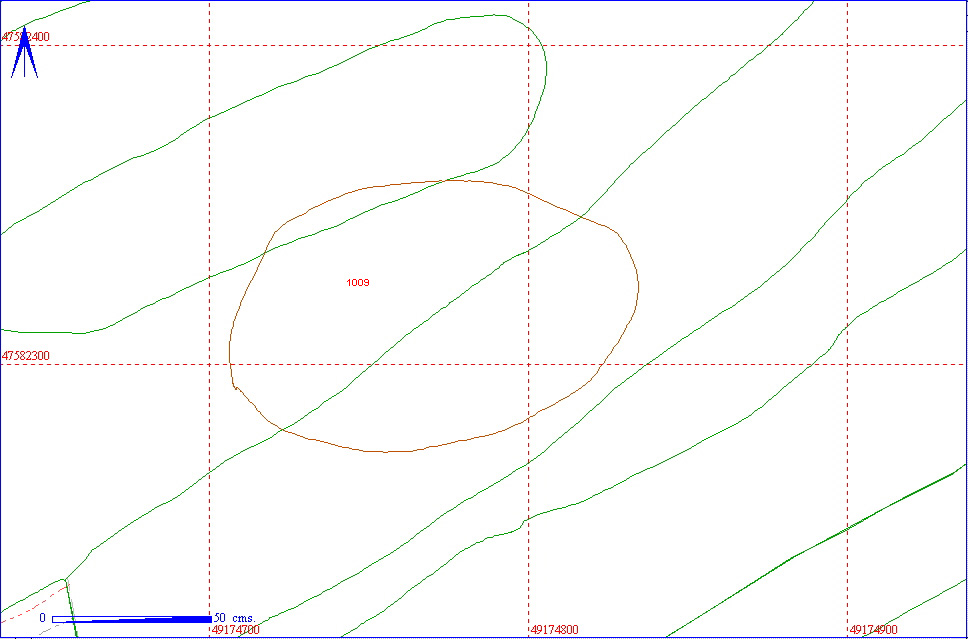Click the 49174900 easting grid label
The width and height of the screenshot is (968, 639).
point(874,630)
